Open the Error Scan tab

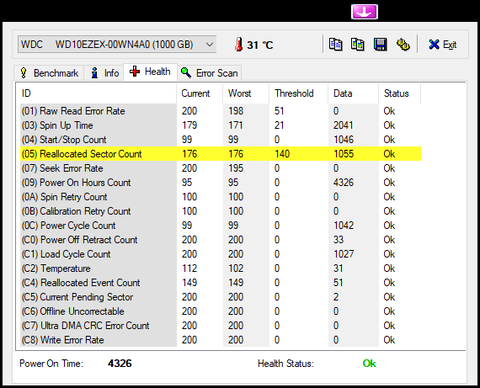click(x=209, y=73)
